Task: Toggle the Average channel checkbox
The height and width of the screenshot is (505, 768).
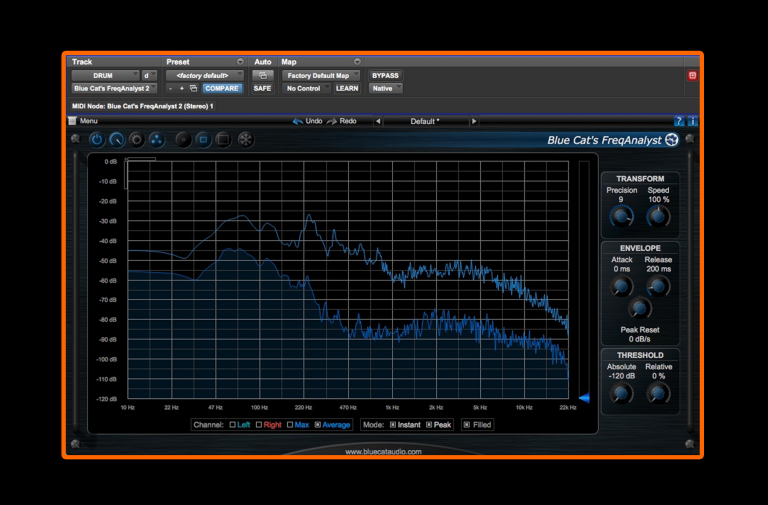Action: pos(318,425)
